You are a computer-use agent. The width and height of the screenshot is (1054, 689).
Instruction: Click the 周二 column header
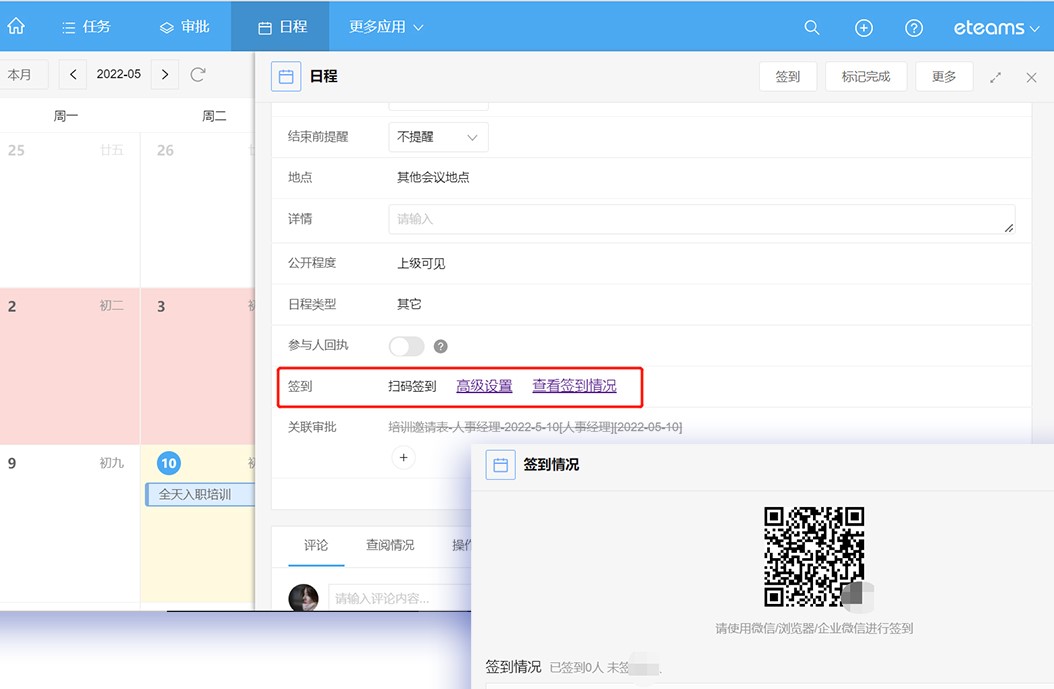tap(214, 116)
